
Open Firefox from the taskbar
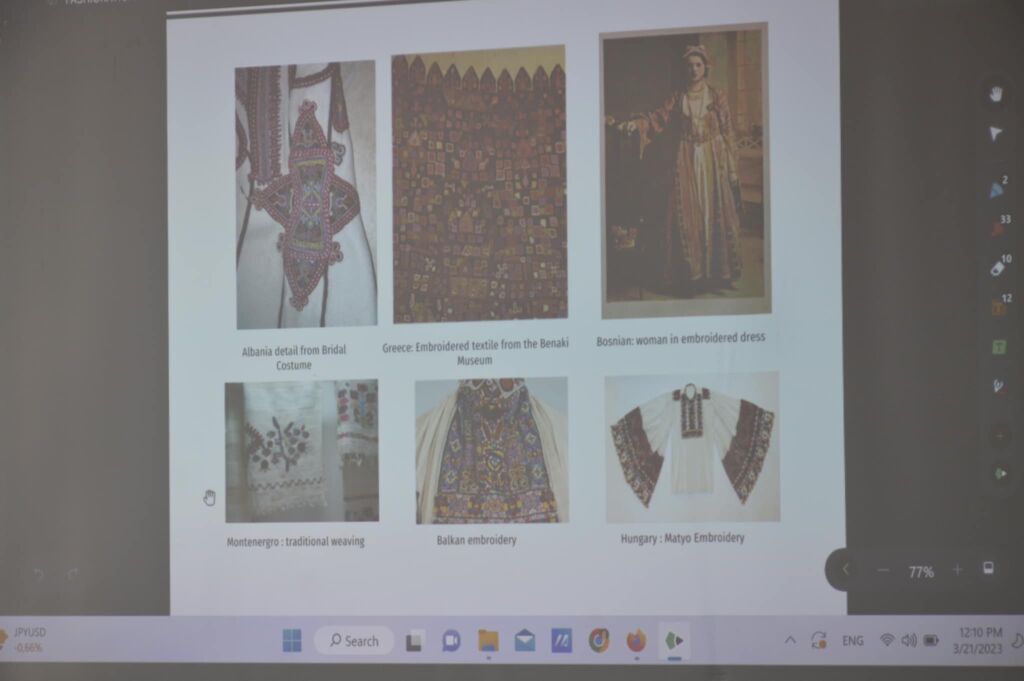pyautogui.click(x=636, y=640)
